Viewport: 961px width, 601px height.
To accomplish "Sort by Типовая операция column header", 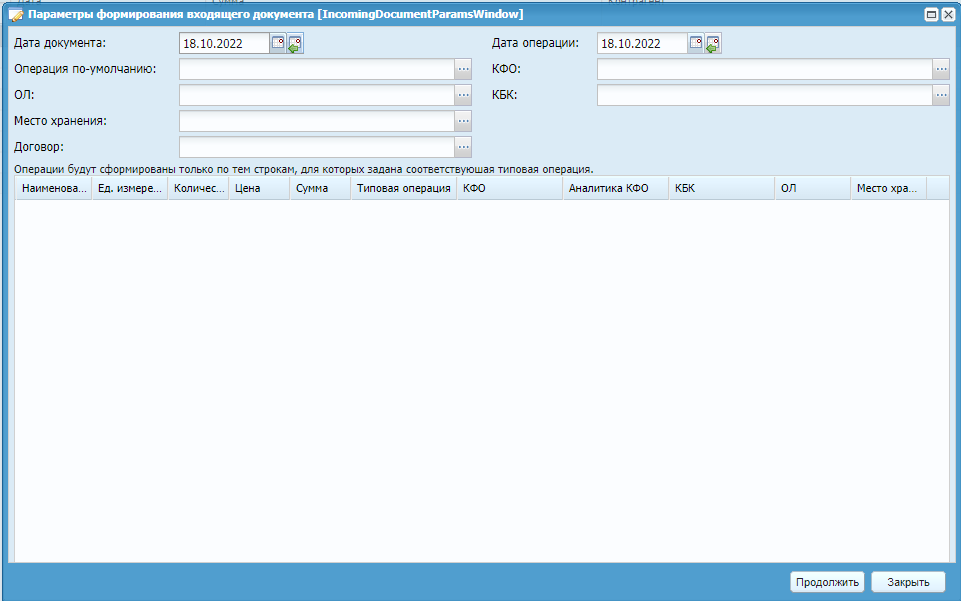I will click(404, 189).
